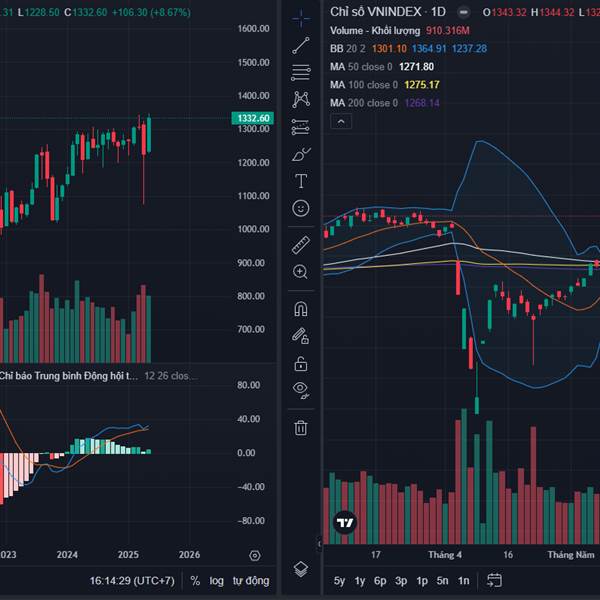Image resolution: width=600 pixels, height=600 pixels.
Task: Open left chart price scale settings gear
Action: pos(255,556)
